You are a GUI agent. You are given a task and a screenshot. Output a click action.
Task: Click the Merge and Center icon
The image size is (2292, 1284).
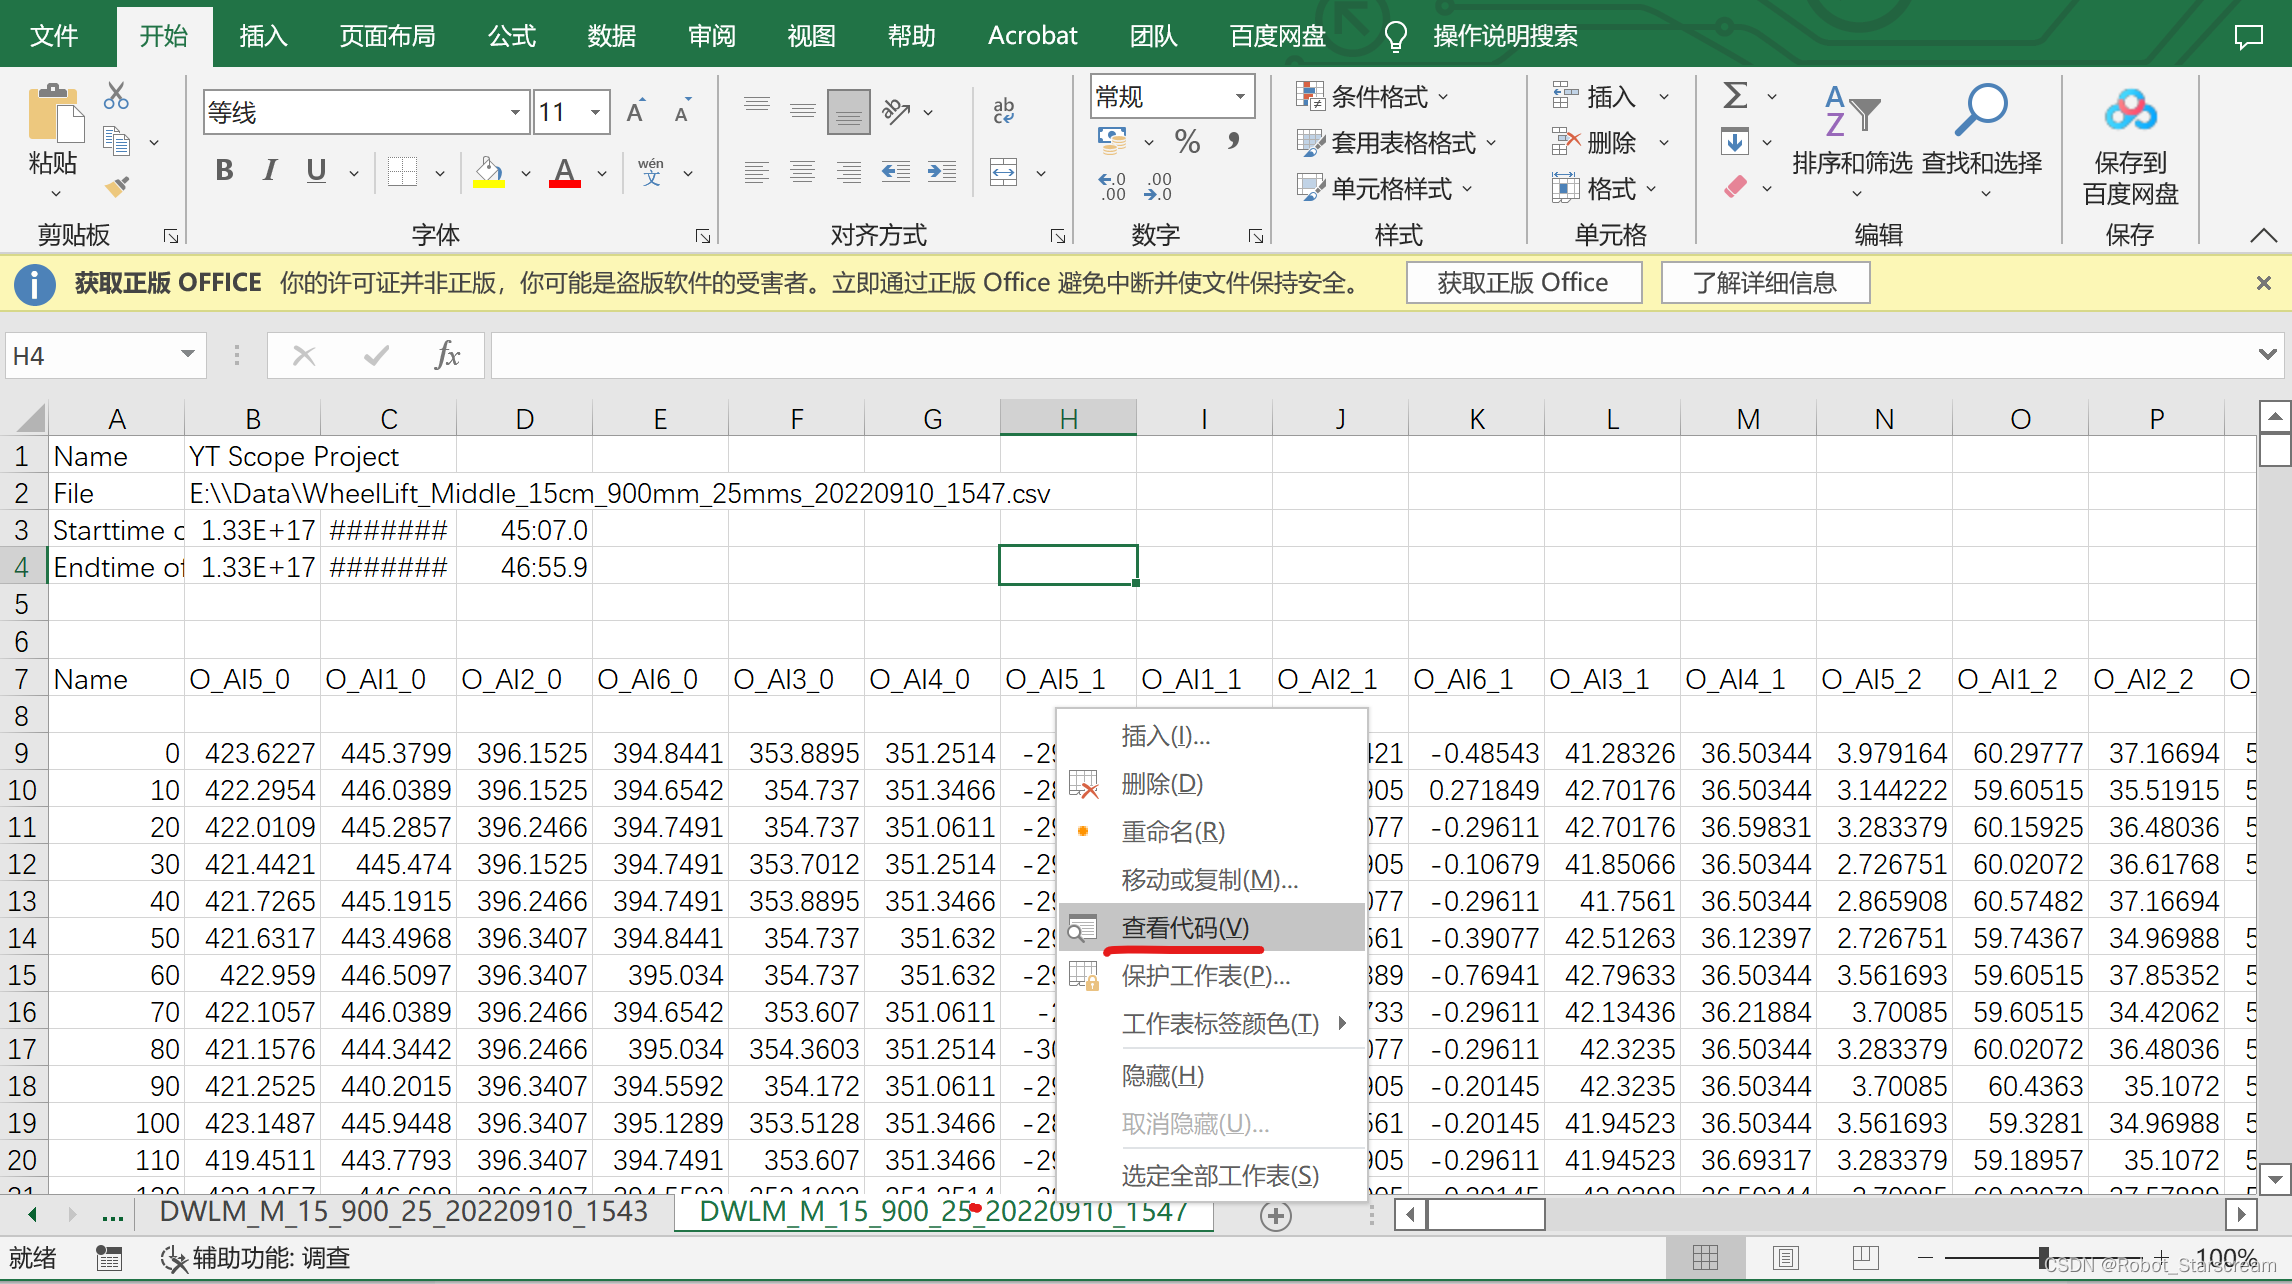[1003, 172]
